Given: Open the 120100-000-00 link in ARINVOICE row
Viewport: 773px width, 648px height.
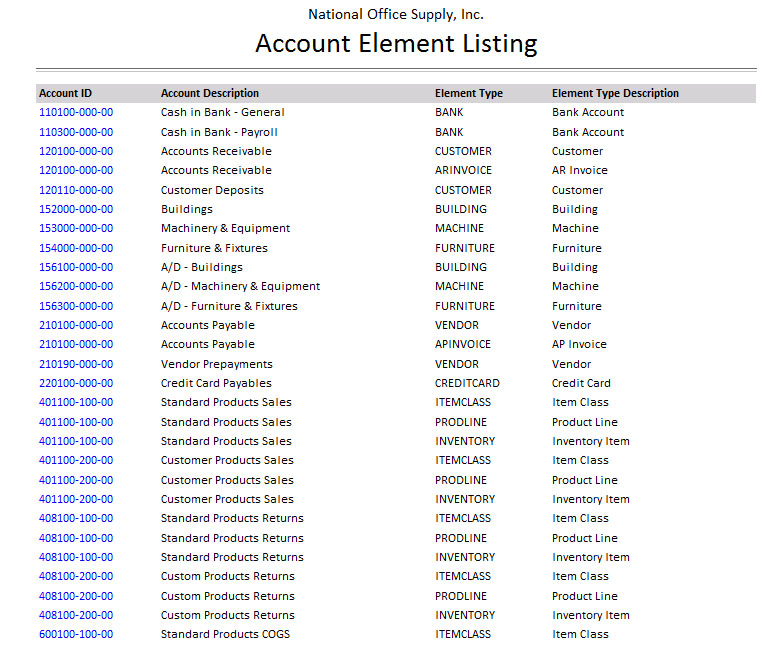Looking at the screenshot, I should [76, 170].
